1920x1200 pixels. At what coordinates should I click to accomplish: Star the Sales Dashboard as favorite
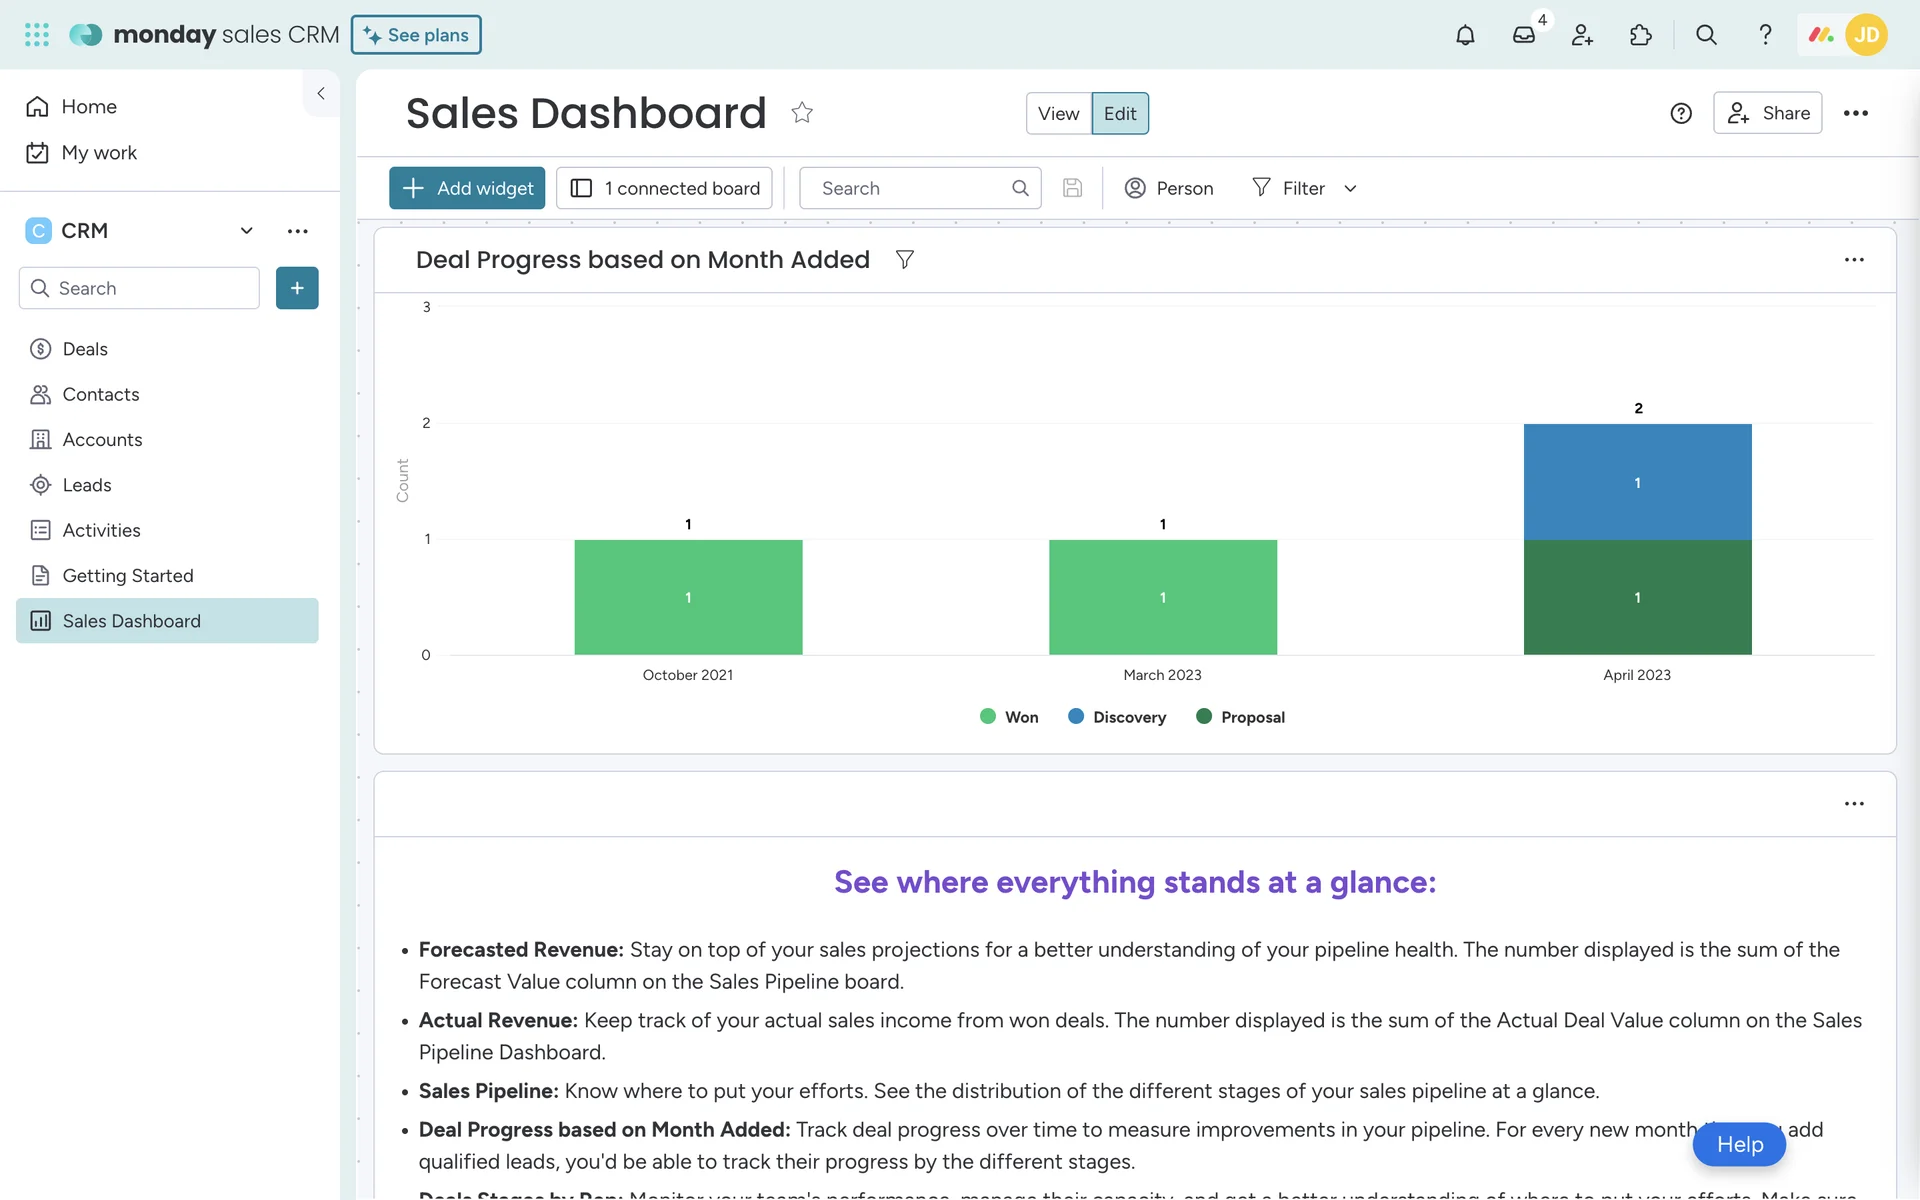tap(802, 113)
